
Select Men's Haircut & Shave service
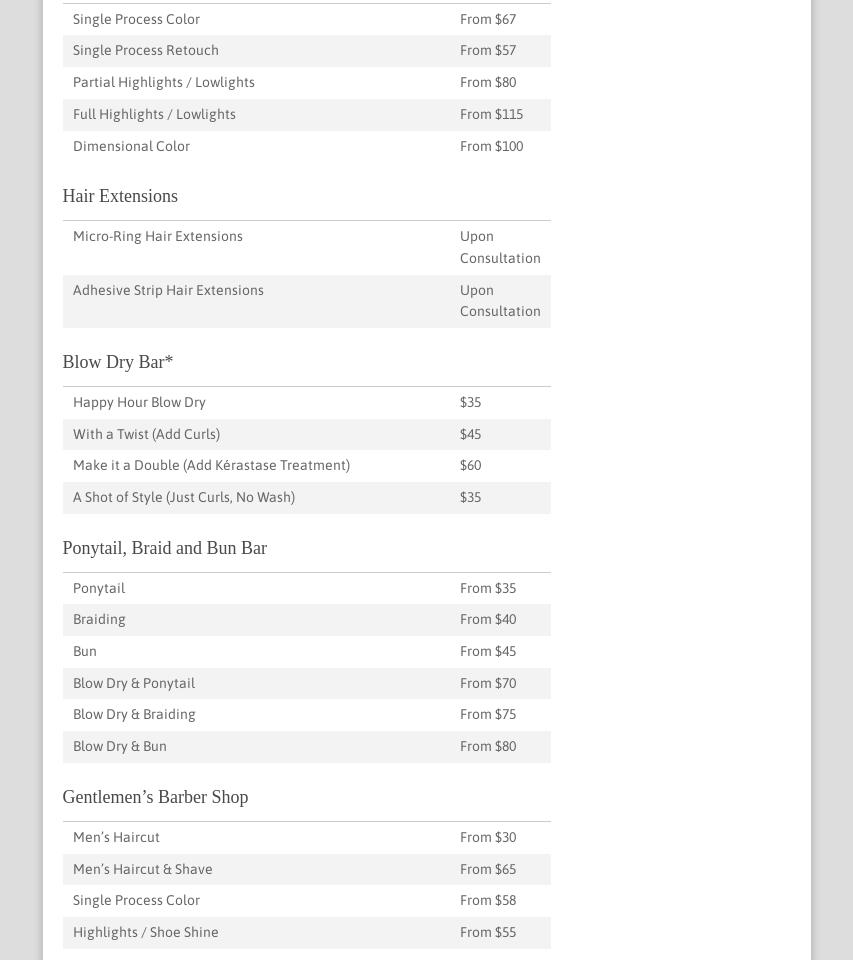(143, 869)
